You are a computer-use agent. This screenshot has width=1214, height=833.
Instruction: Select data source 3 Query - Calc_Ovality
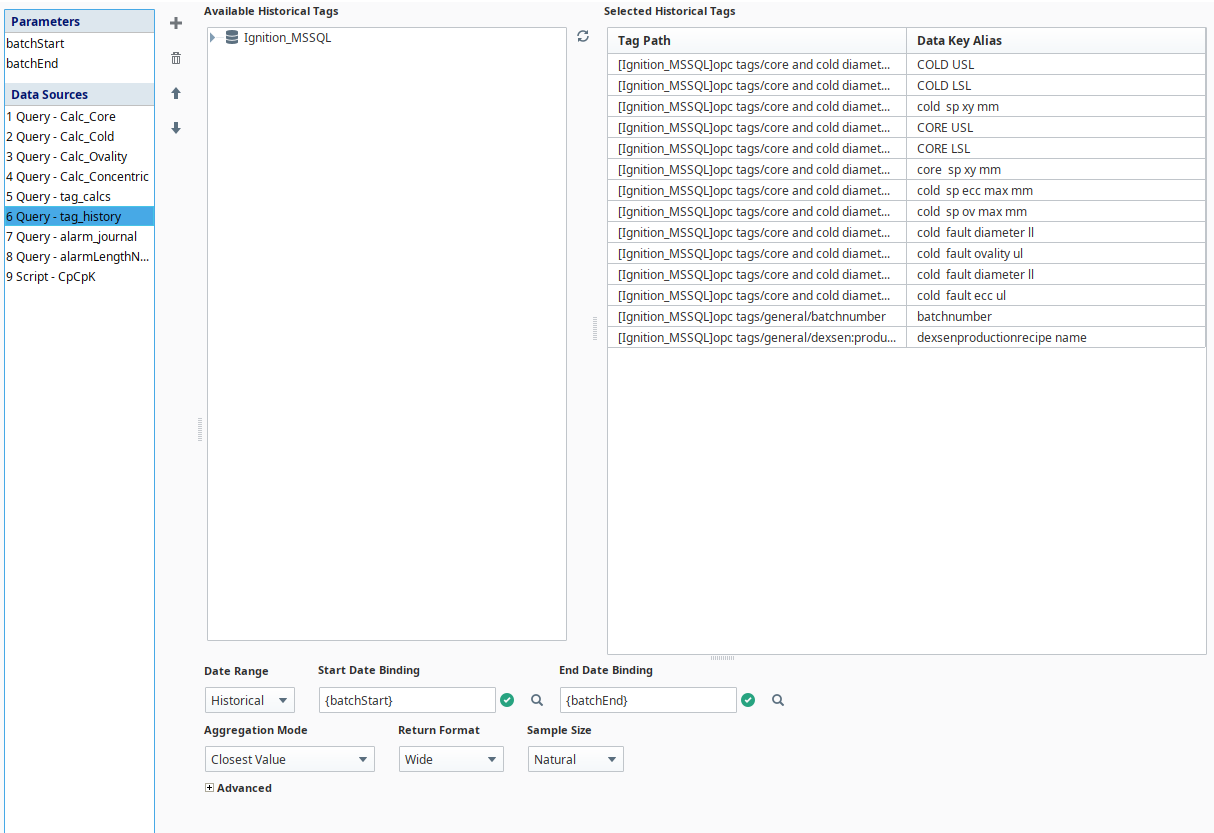(80, 156)
